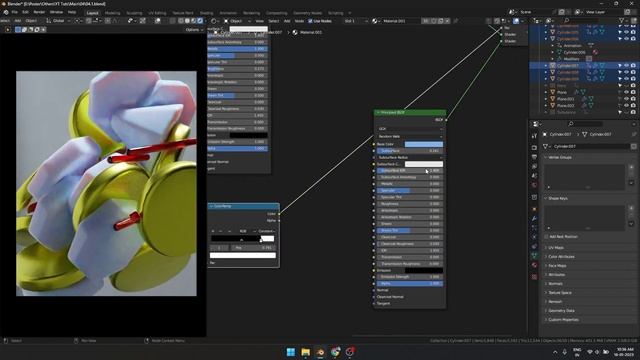
Task: Disable Cylinder.007 render camera icon
Action: (633, 65)
